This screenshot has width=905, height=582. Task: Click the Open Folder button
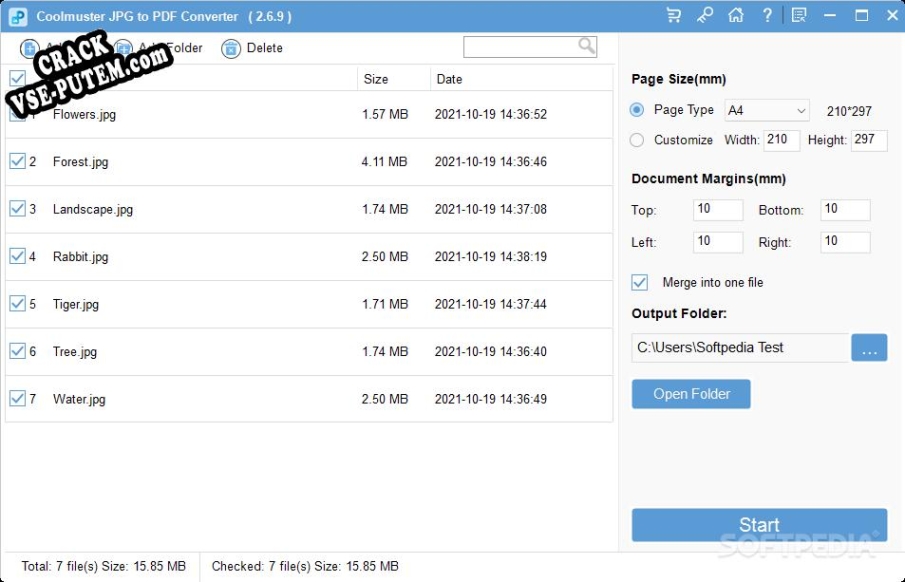(691, 394)
